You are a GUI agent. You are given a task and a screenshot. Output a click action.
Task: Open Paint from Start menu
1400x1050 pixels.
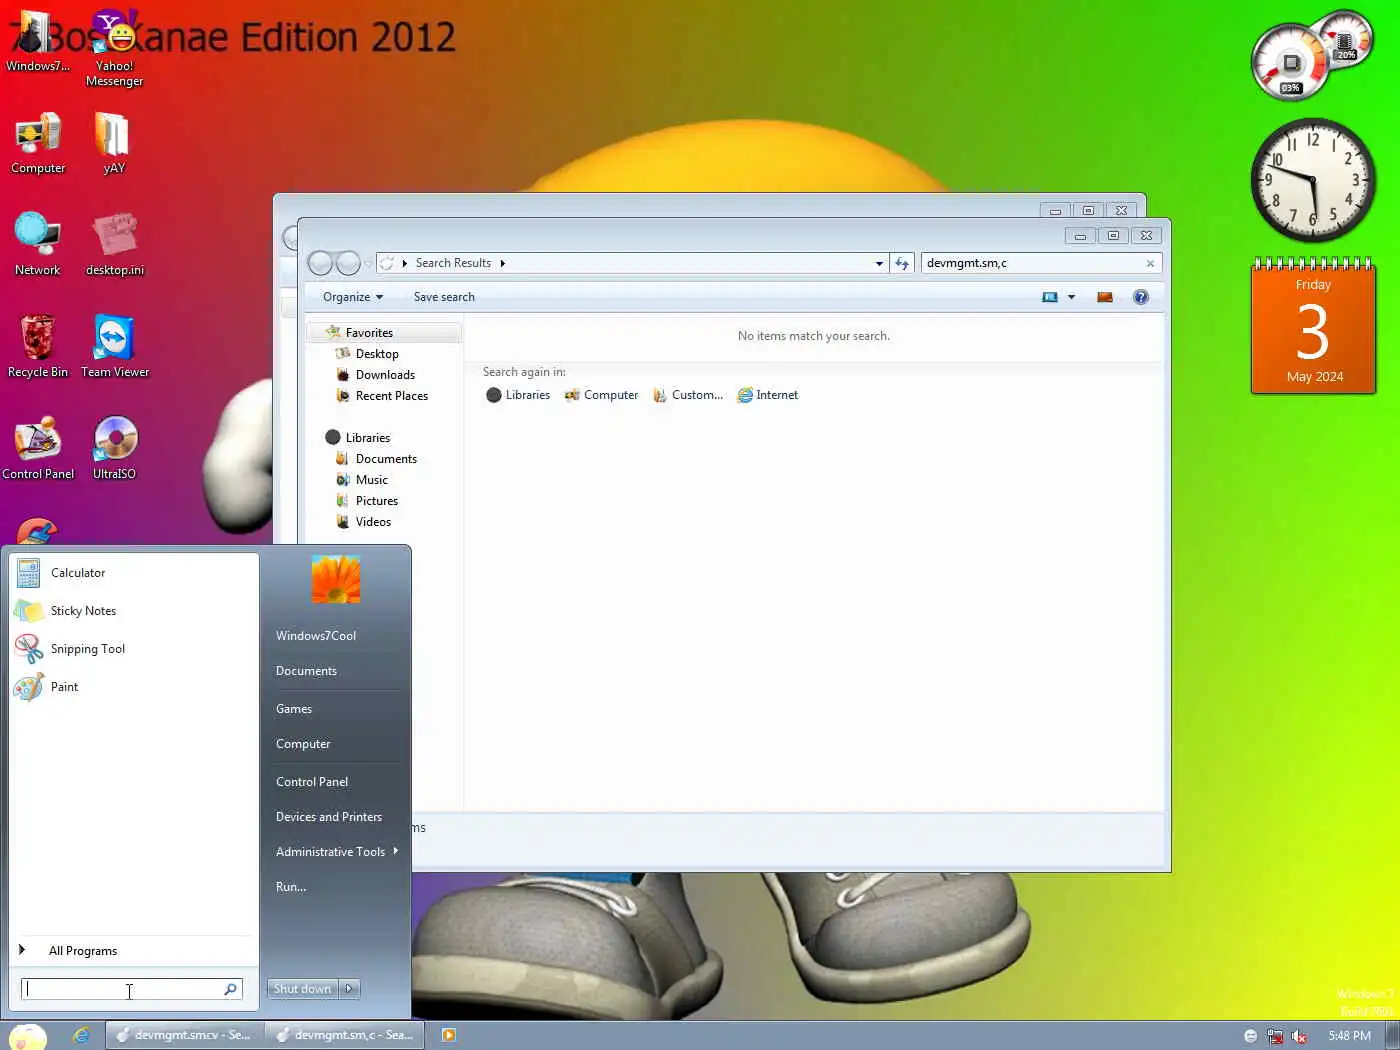tap(134, 687)
